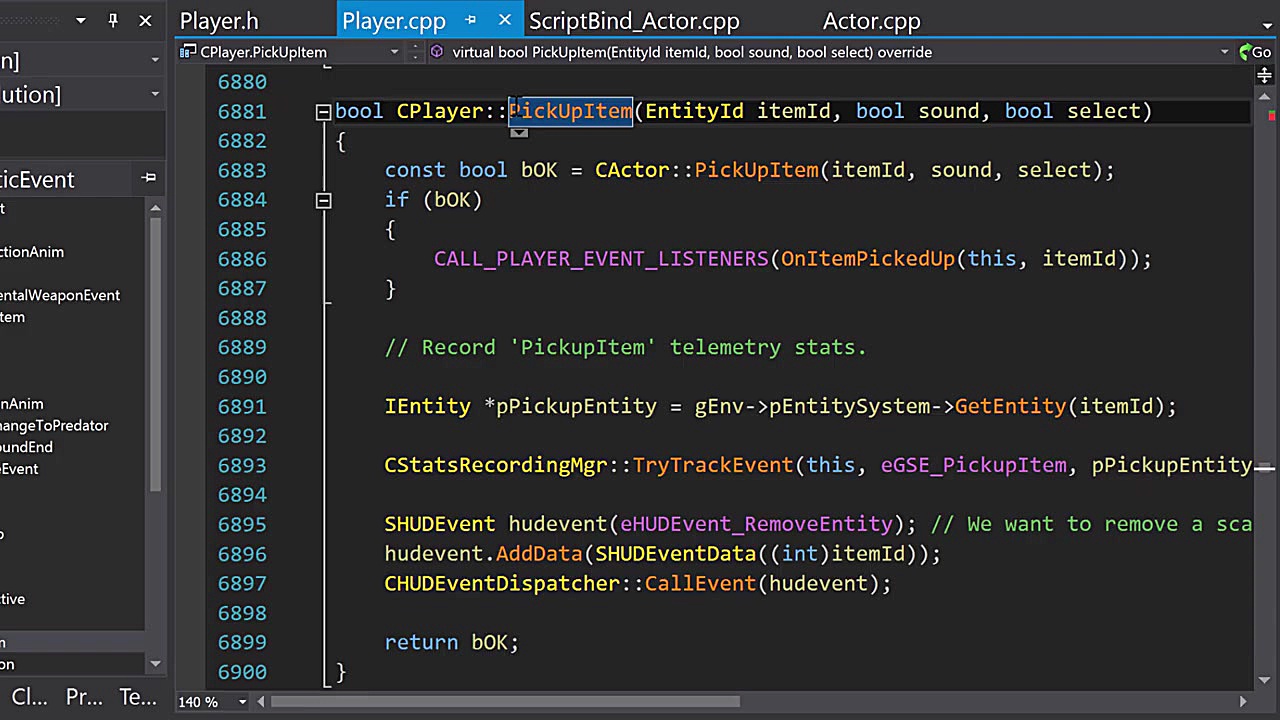Click the green Go button
This screenshot has height=720, width=1280.
[x=1255, y=52]
